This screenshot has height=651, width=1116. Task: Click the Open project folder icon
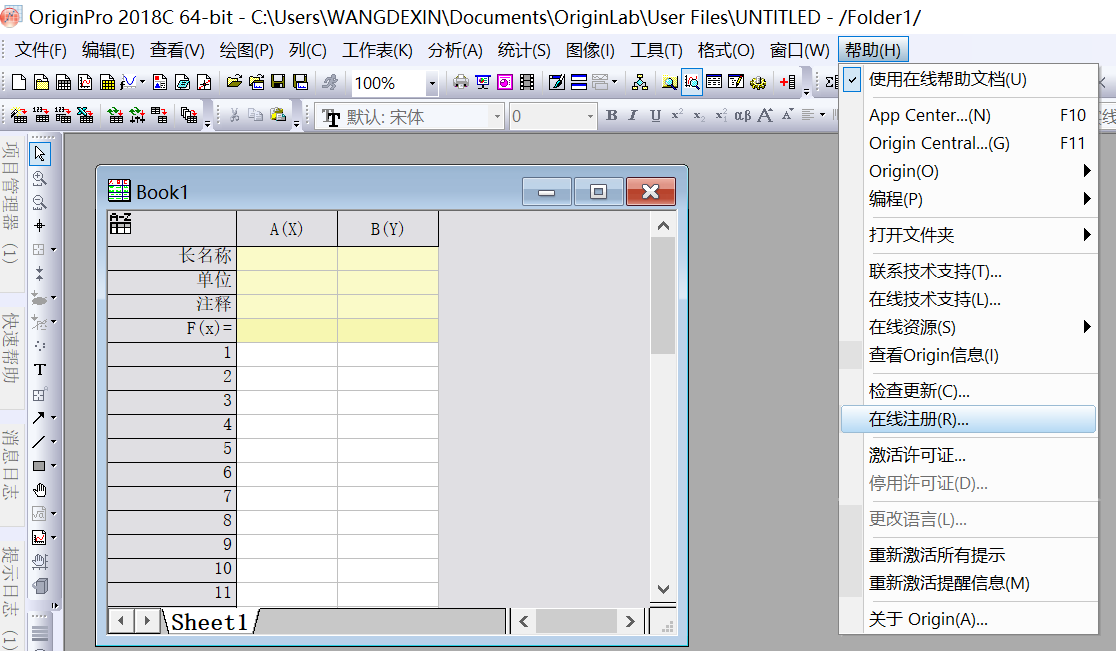[234, 83]
